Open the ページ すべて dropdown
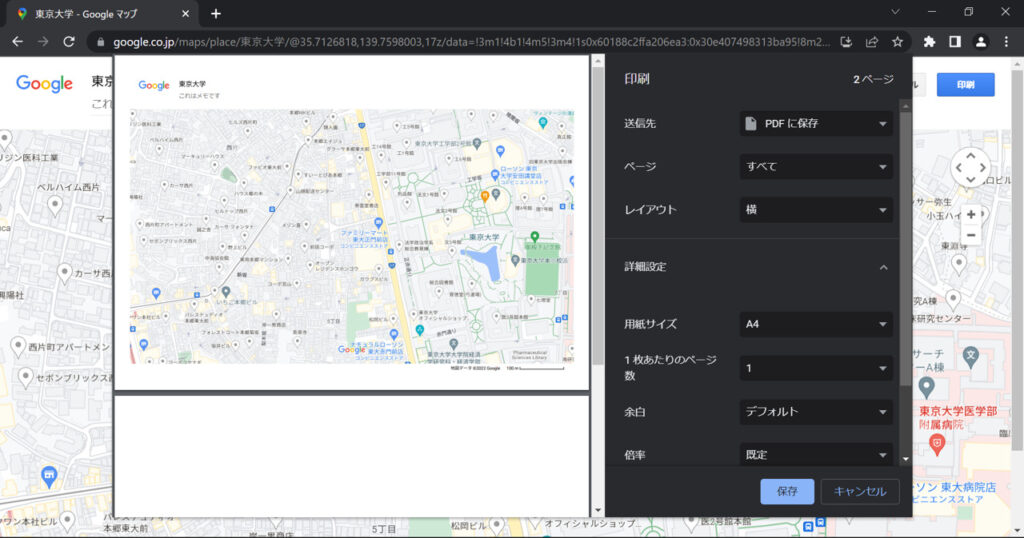Image resolution: width=1024 pixels, height=538 pixels. coord(816,166)
